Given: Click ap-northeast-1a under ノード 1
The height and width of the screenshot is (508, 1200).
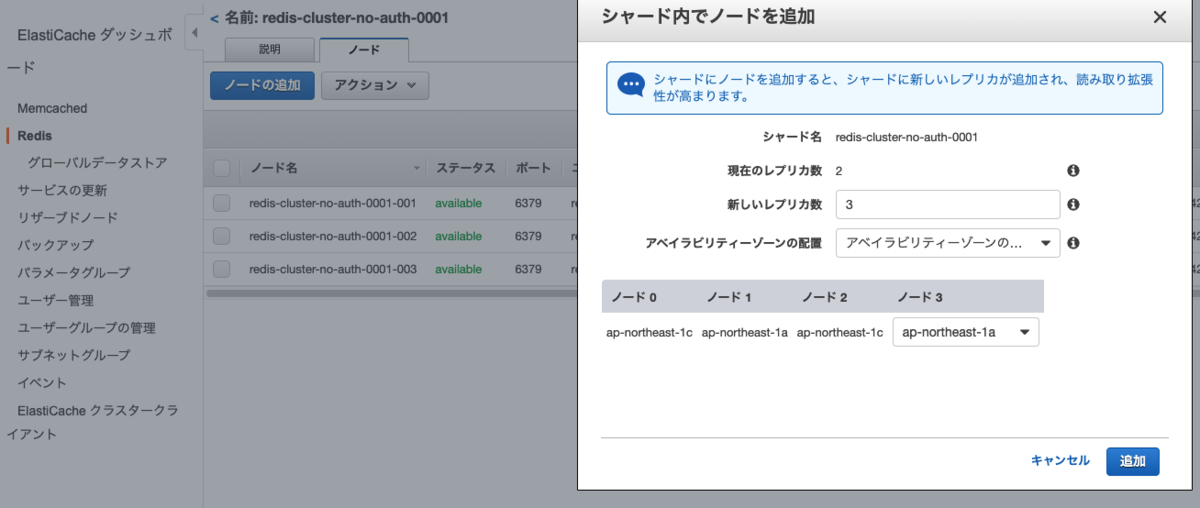Looking at the screenshot, I should 745,333.
